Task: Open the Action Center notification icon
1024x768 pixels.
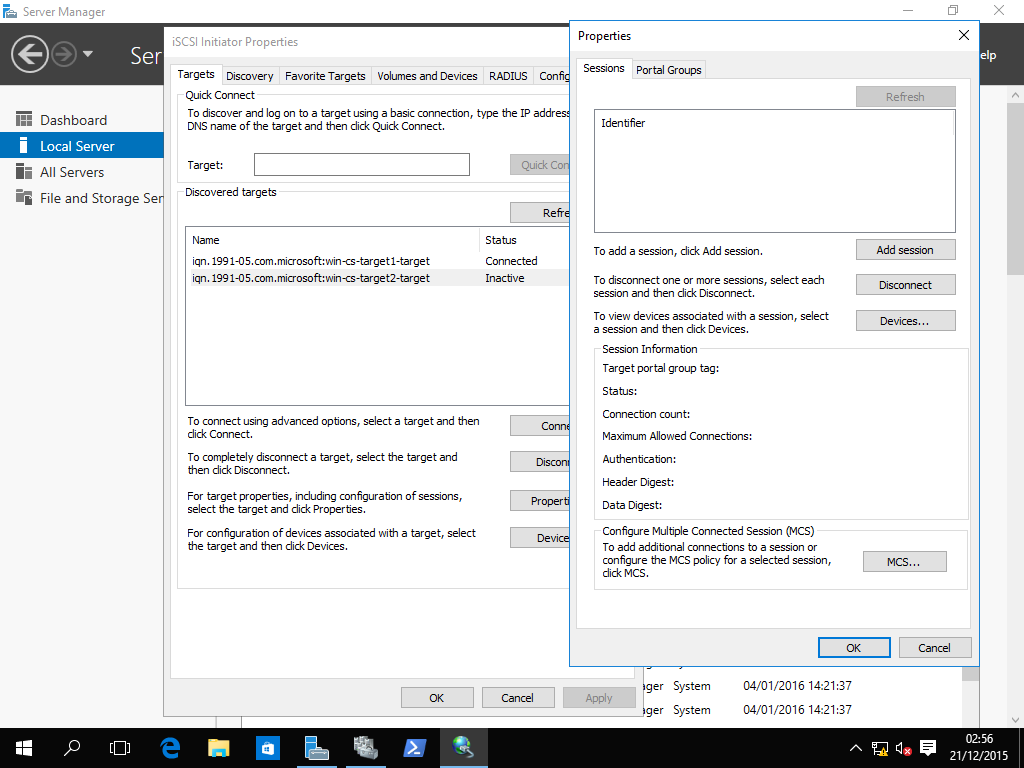Action: click(928, 747)
